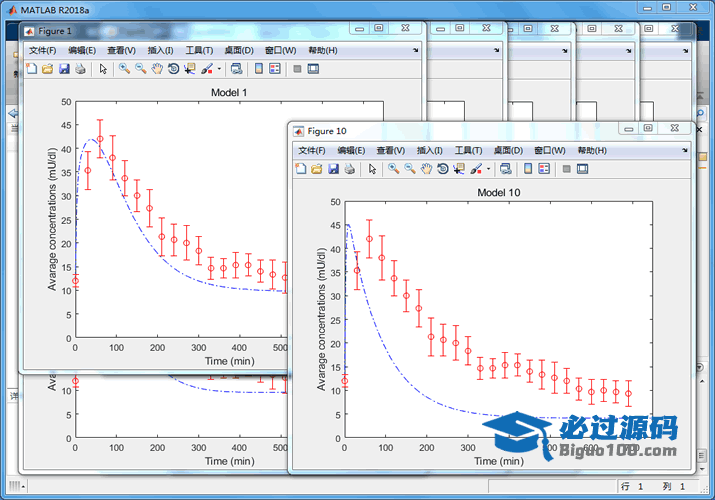The image size is (715, 500).
Task: Open 文件(F) menu in Figure 1
Action: (43, 51)
